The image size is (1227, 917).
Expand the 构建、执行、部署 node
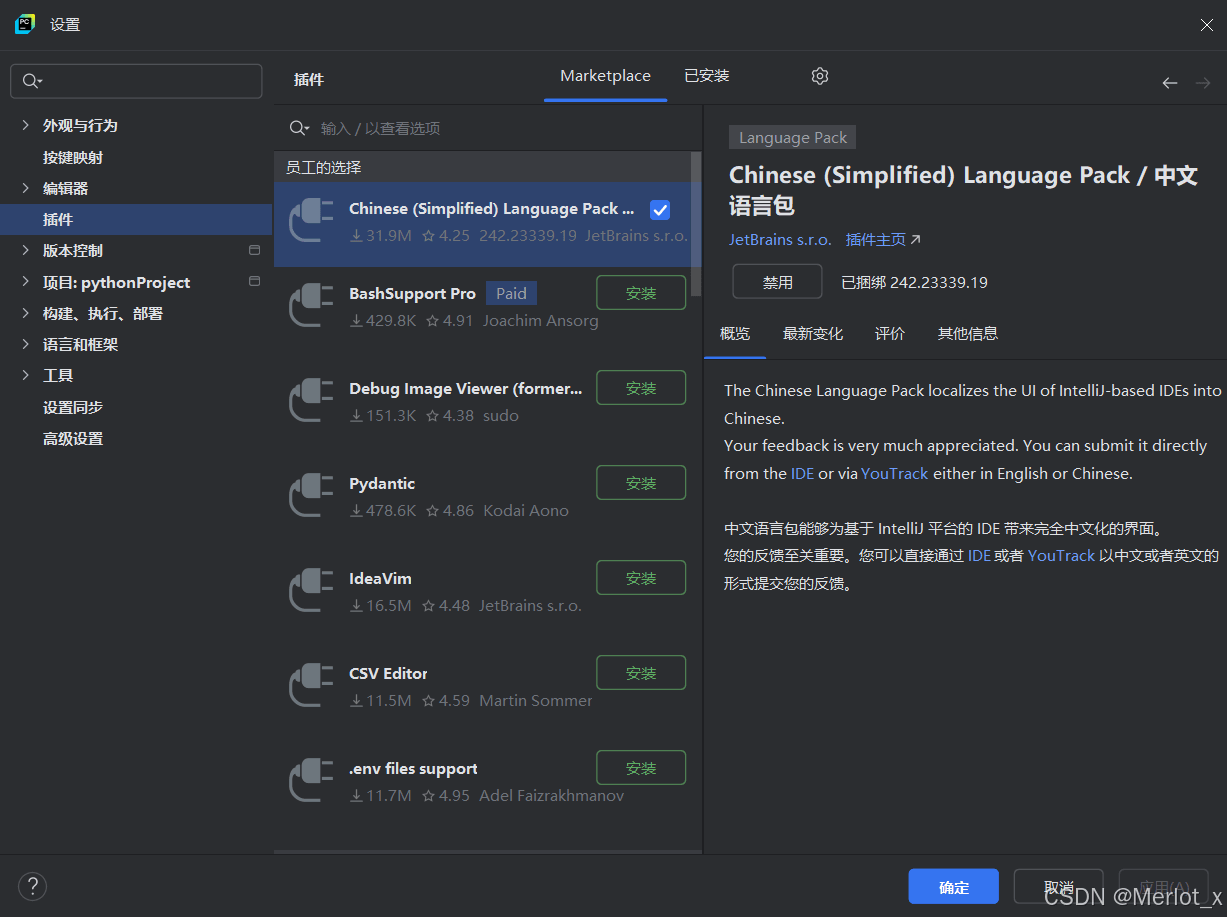26,313
